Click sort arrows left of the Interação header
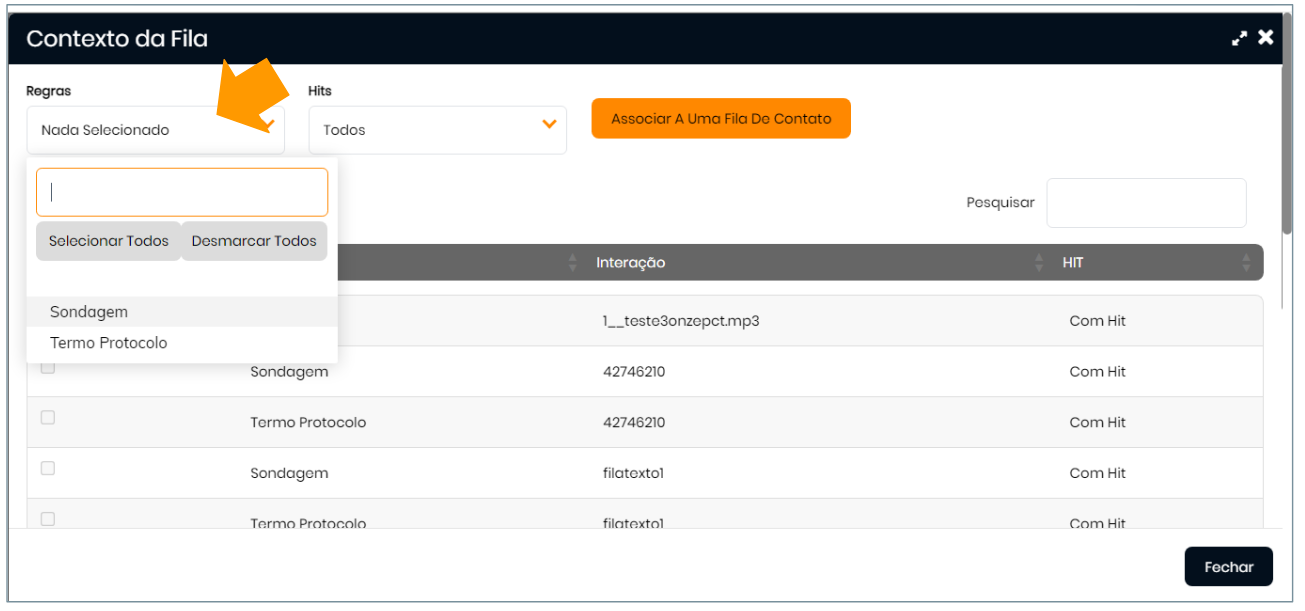Screen dimensions: 1305x611 click(572, 263)
